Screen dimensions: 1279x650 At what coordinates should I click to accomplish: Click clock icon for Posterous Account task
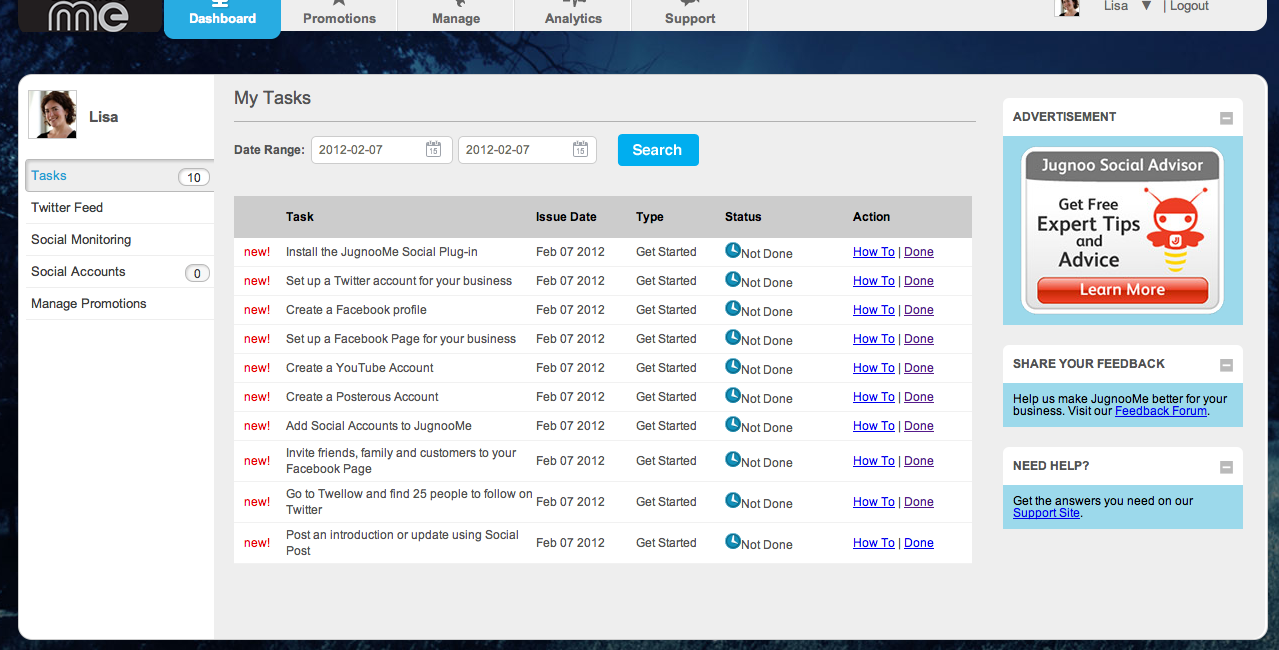[733, 395]
